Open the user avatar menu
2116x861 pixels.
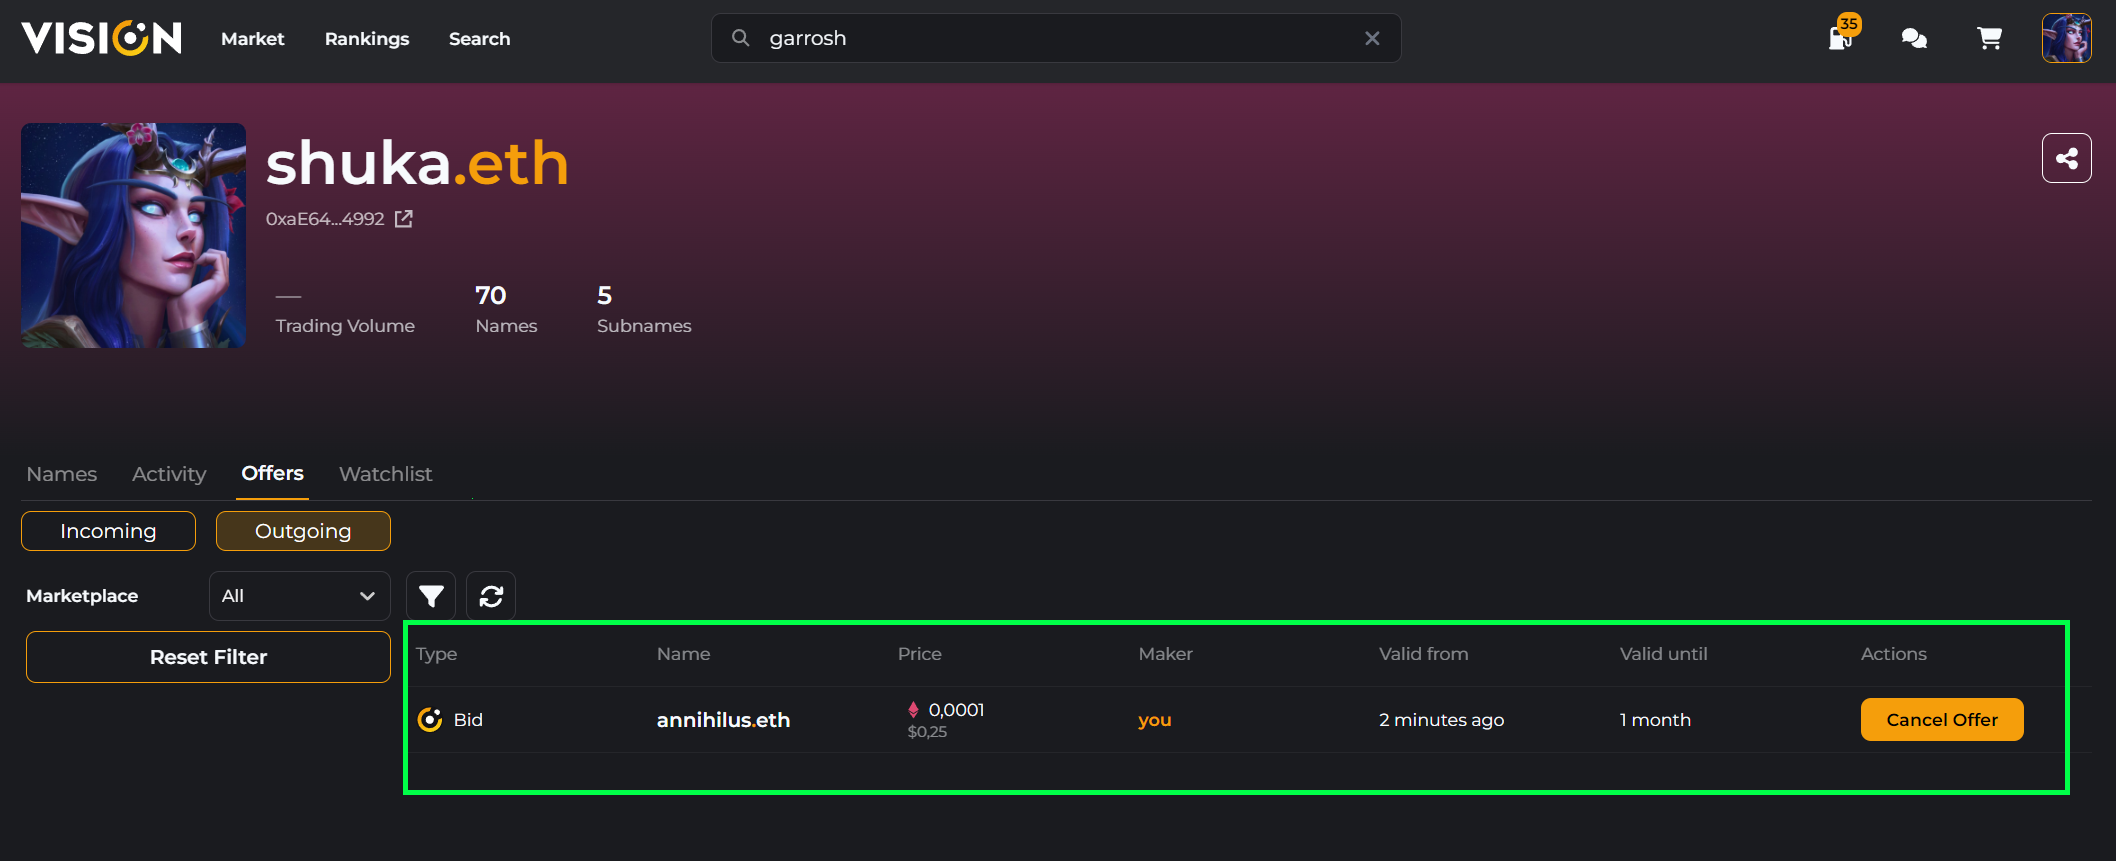(x=2066, y=38)
